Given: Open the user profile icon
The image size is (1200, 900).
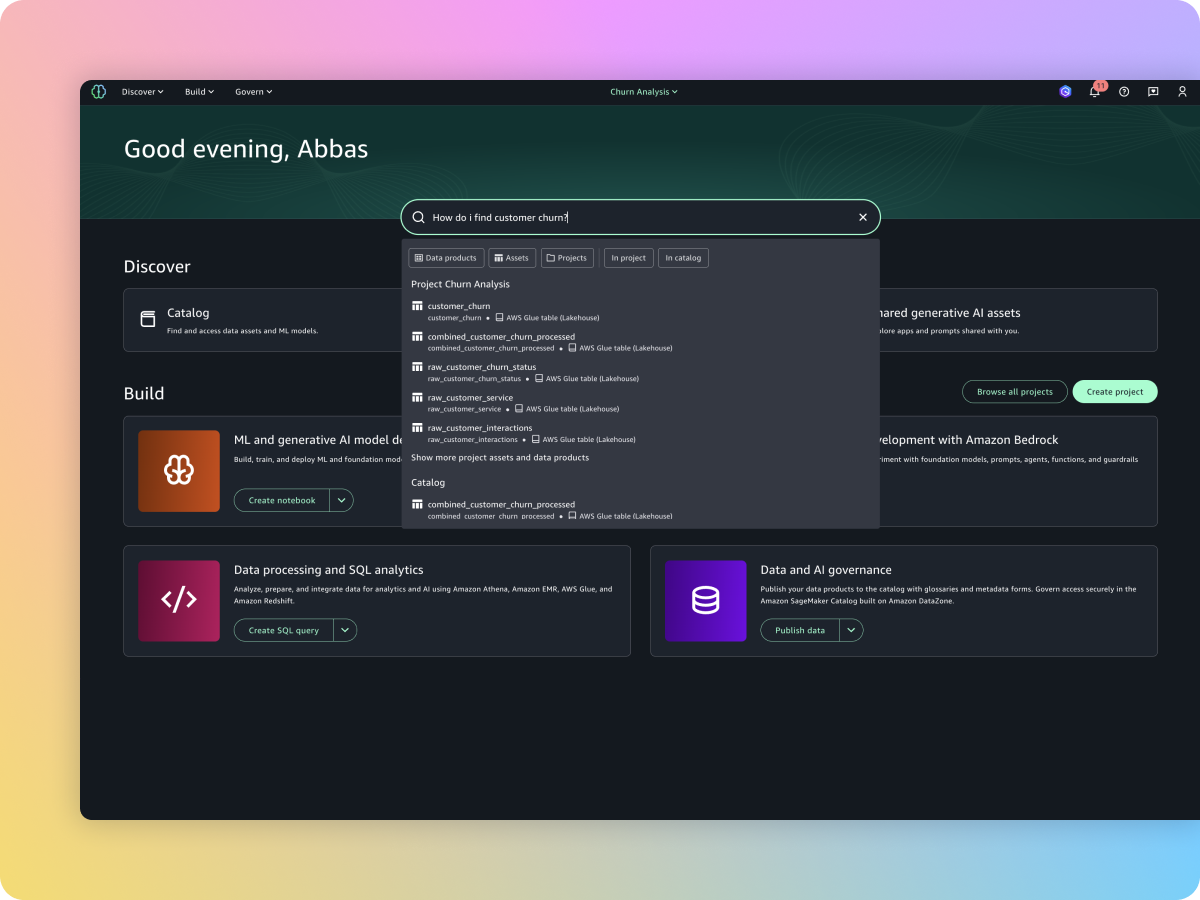Looking at the screenshot, I should pyautogui.click(x=1182, y=92).
